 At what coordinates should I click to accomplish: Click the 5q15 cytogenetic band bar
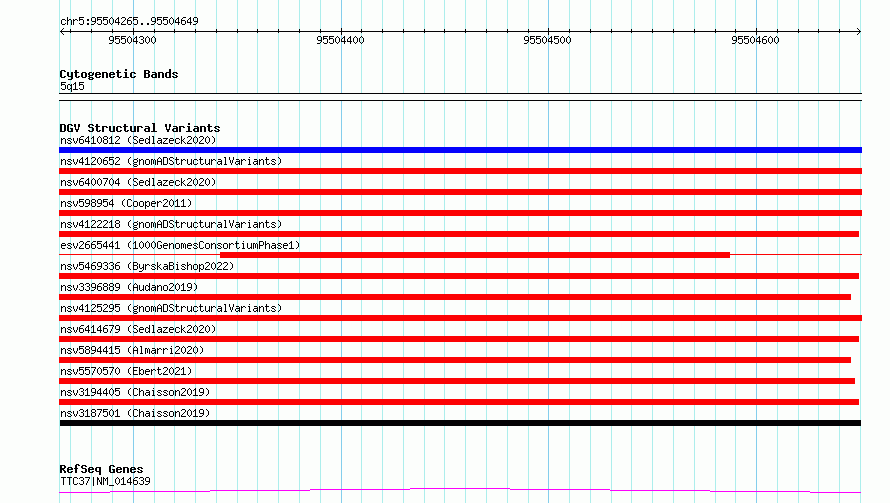pyautogui.click(x=460, y=97)
